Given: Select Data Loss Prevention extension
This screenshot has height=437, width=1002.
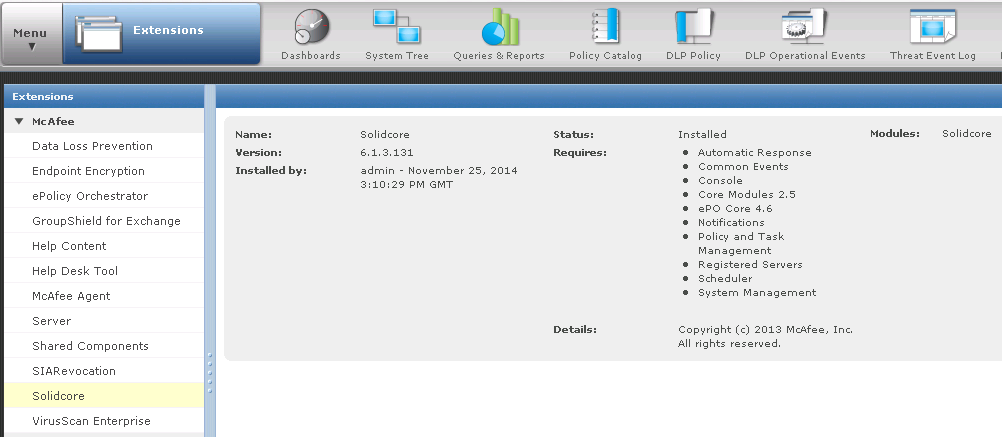Looking at the screenshot, I should (104, 146).
